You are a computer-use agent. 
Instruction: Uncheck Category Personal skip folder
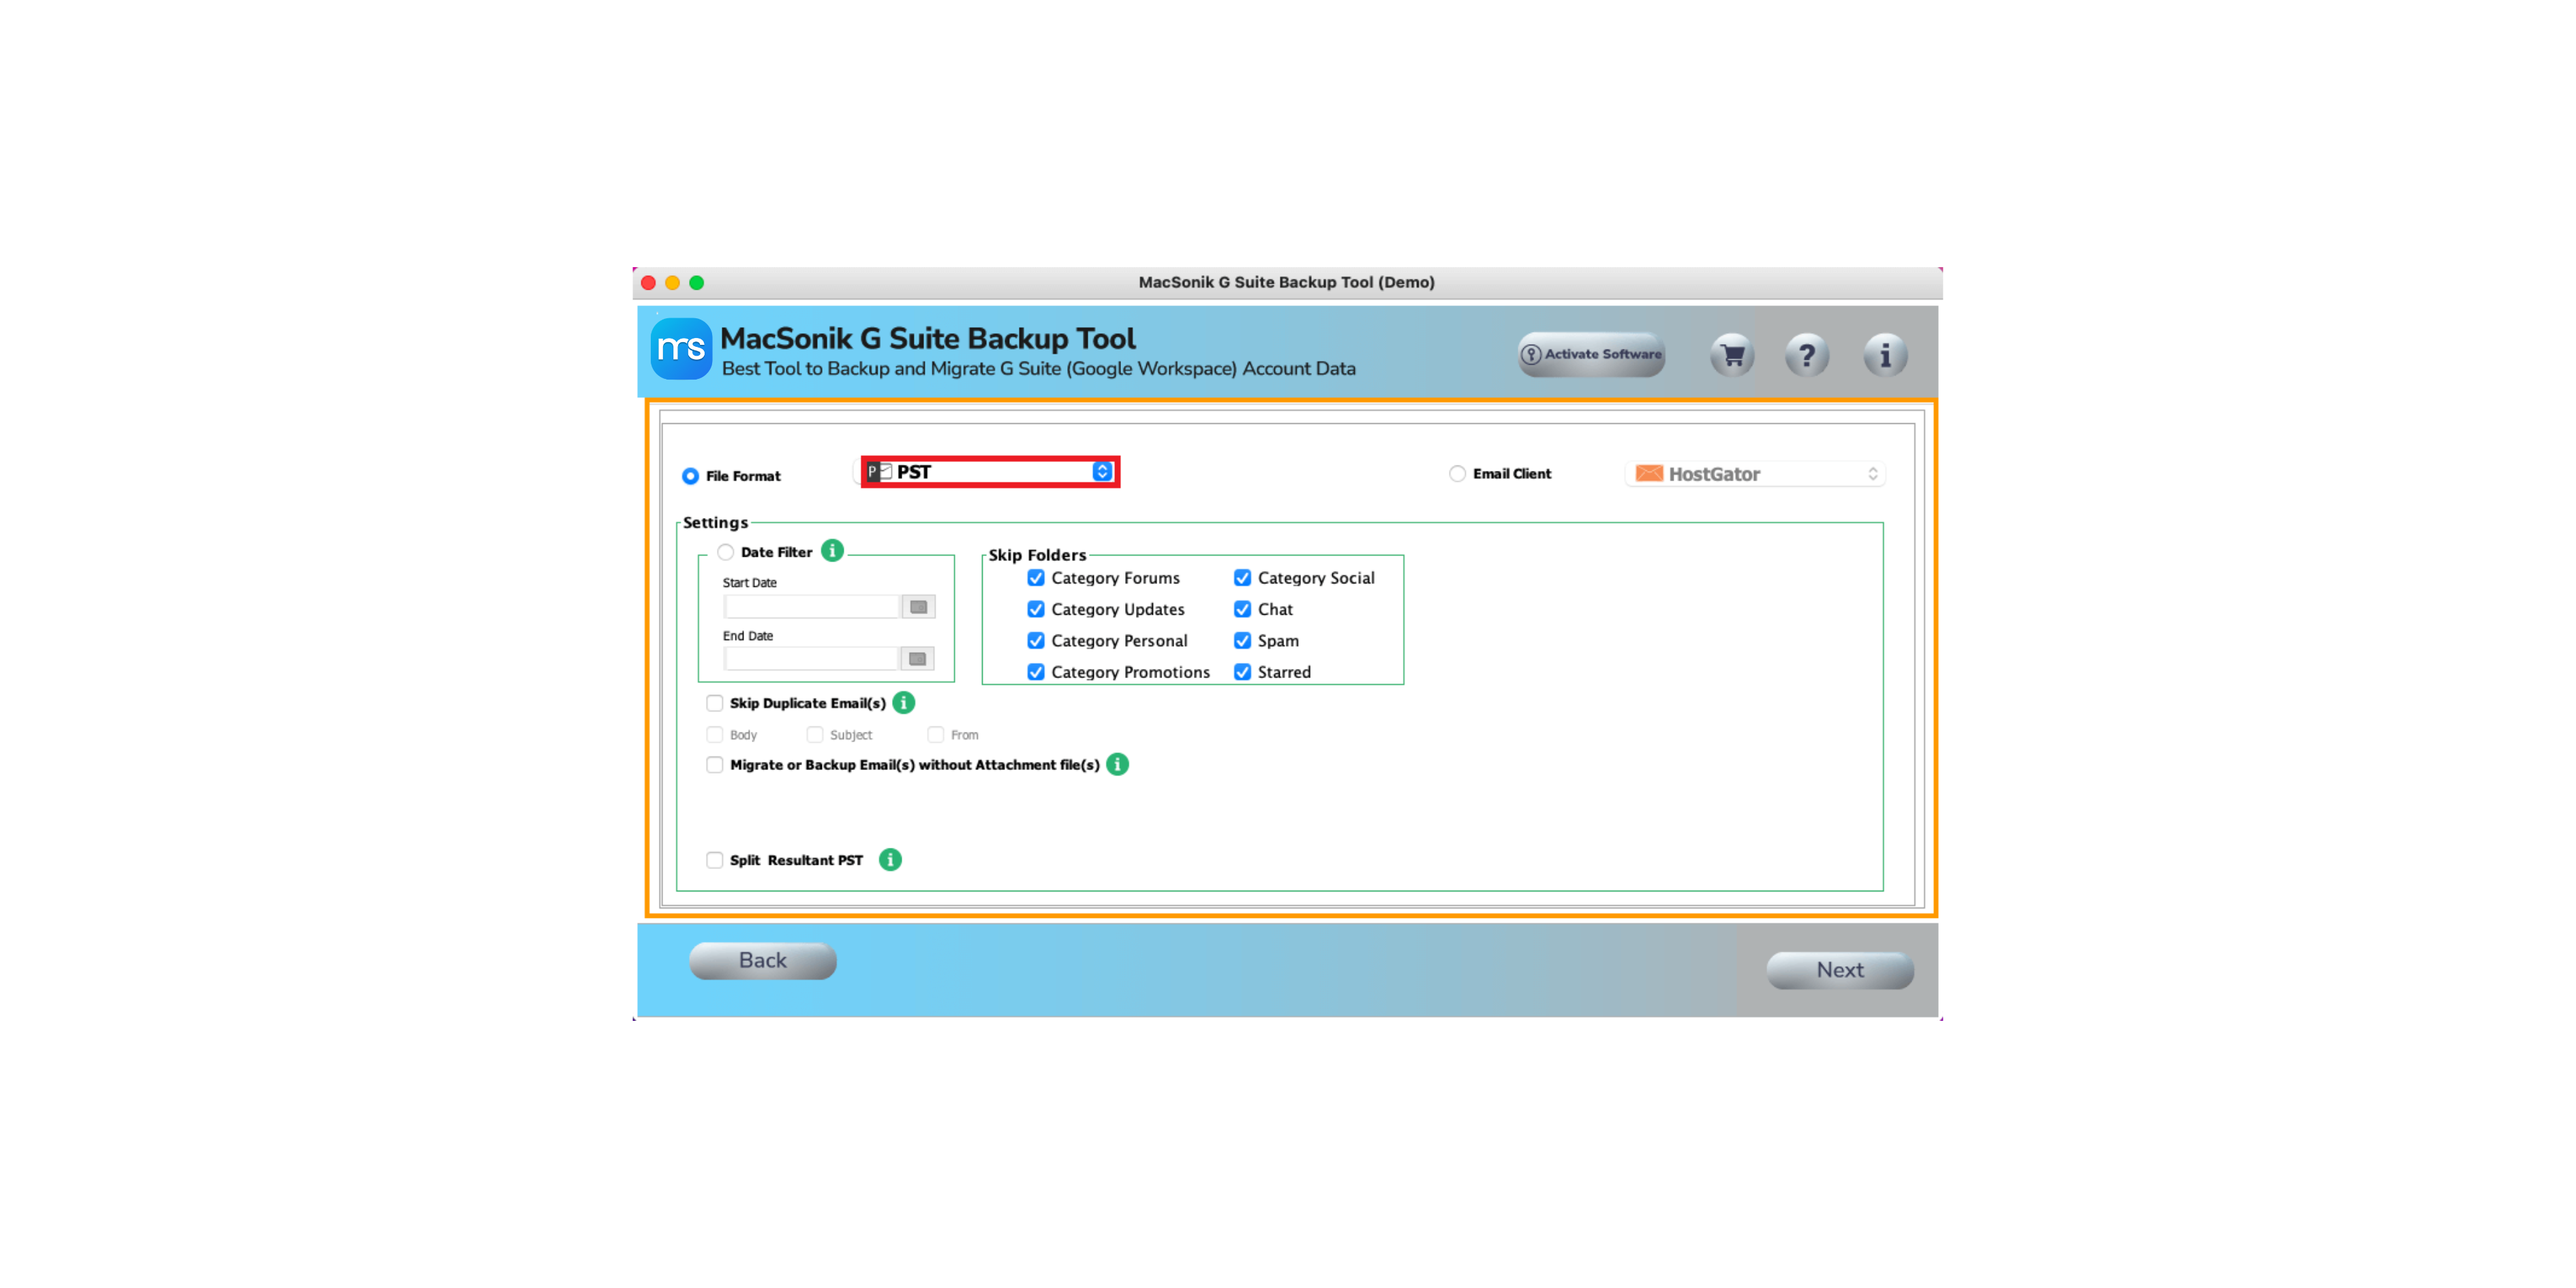tap(1036, 641)
